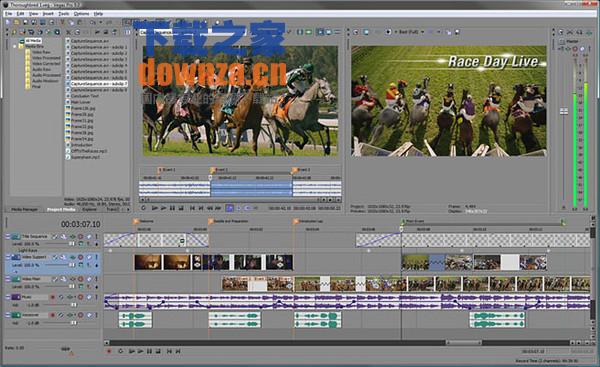Toggle preview on external monitor
The height and width of the screenshot is (367, 600).
pyautogui.click(x=366, y=32)
